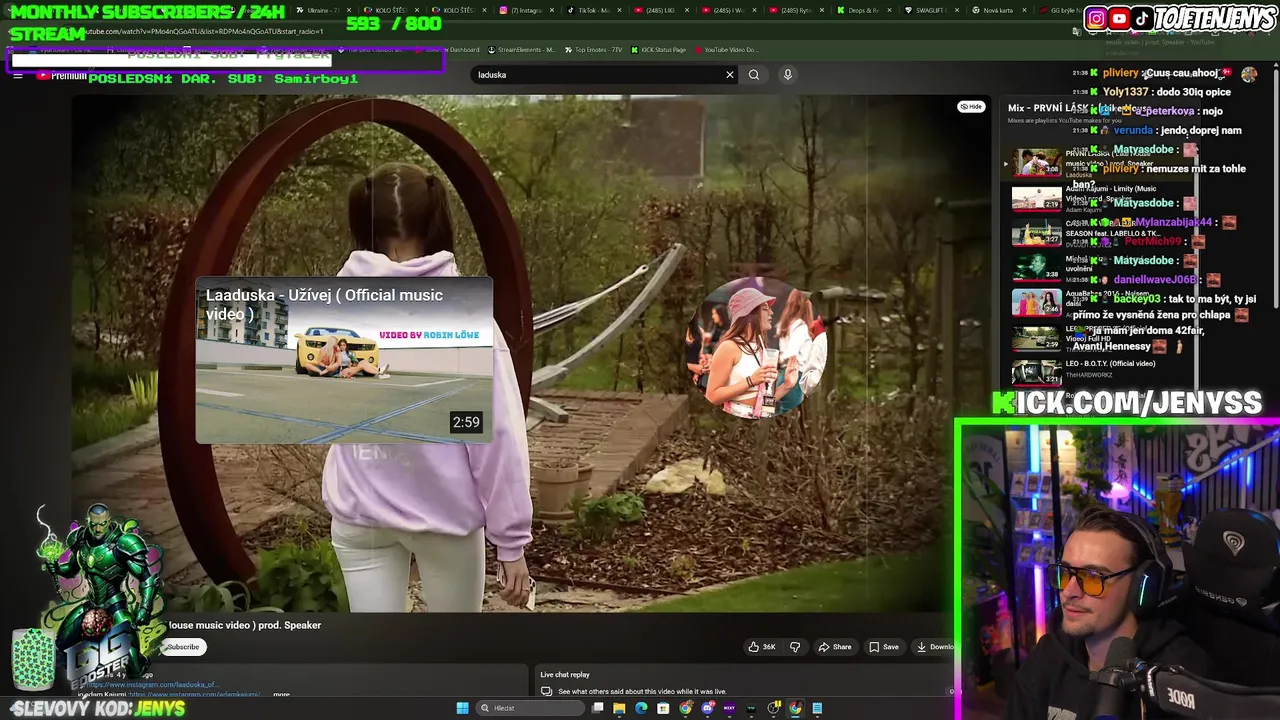Open File Explorer from taskbar
1280x720 pixels.
[x=619, y=708]
